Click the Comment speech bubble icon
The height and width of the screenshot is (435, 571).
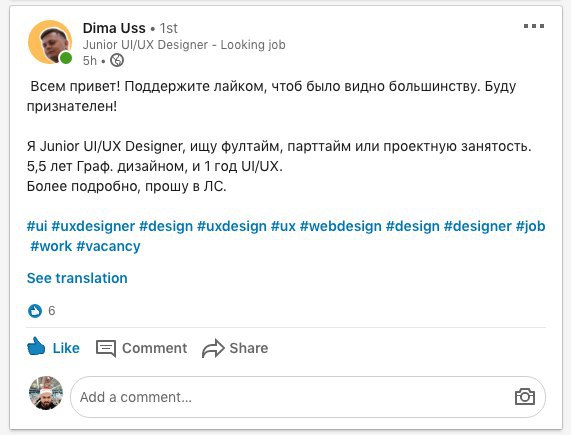[x=106, y=348]
